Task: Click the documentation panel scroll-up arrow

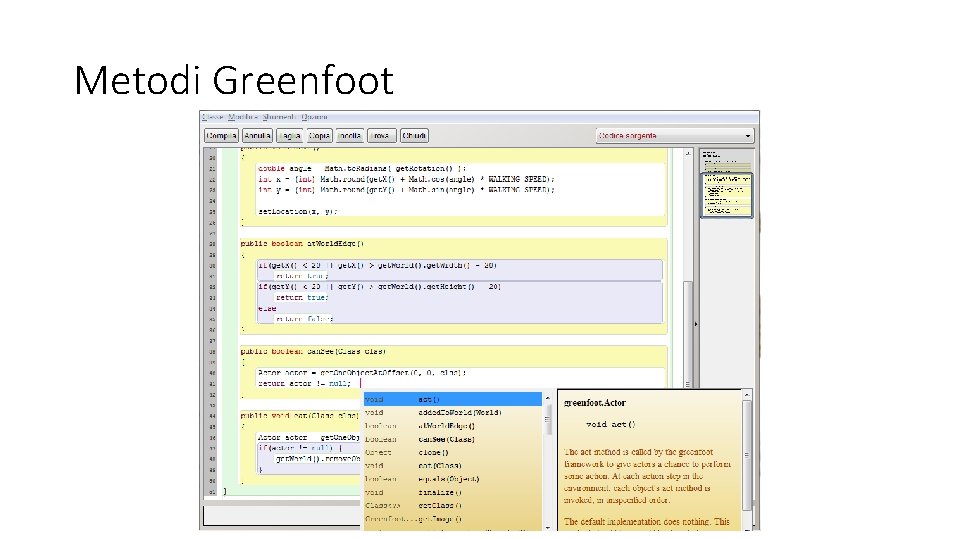Action: (747, 396)
